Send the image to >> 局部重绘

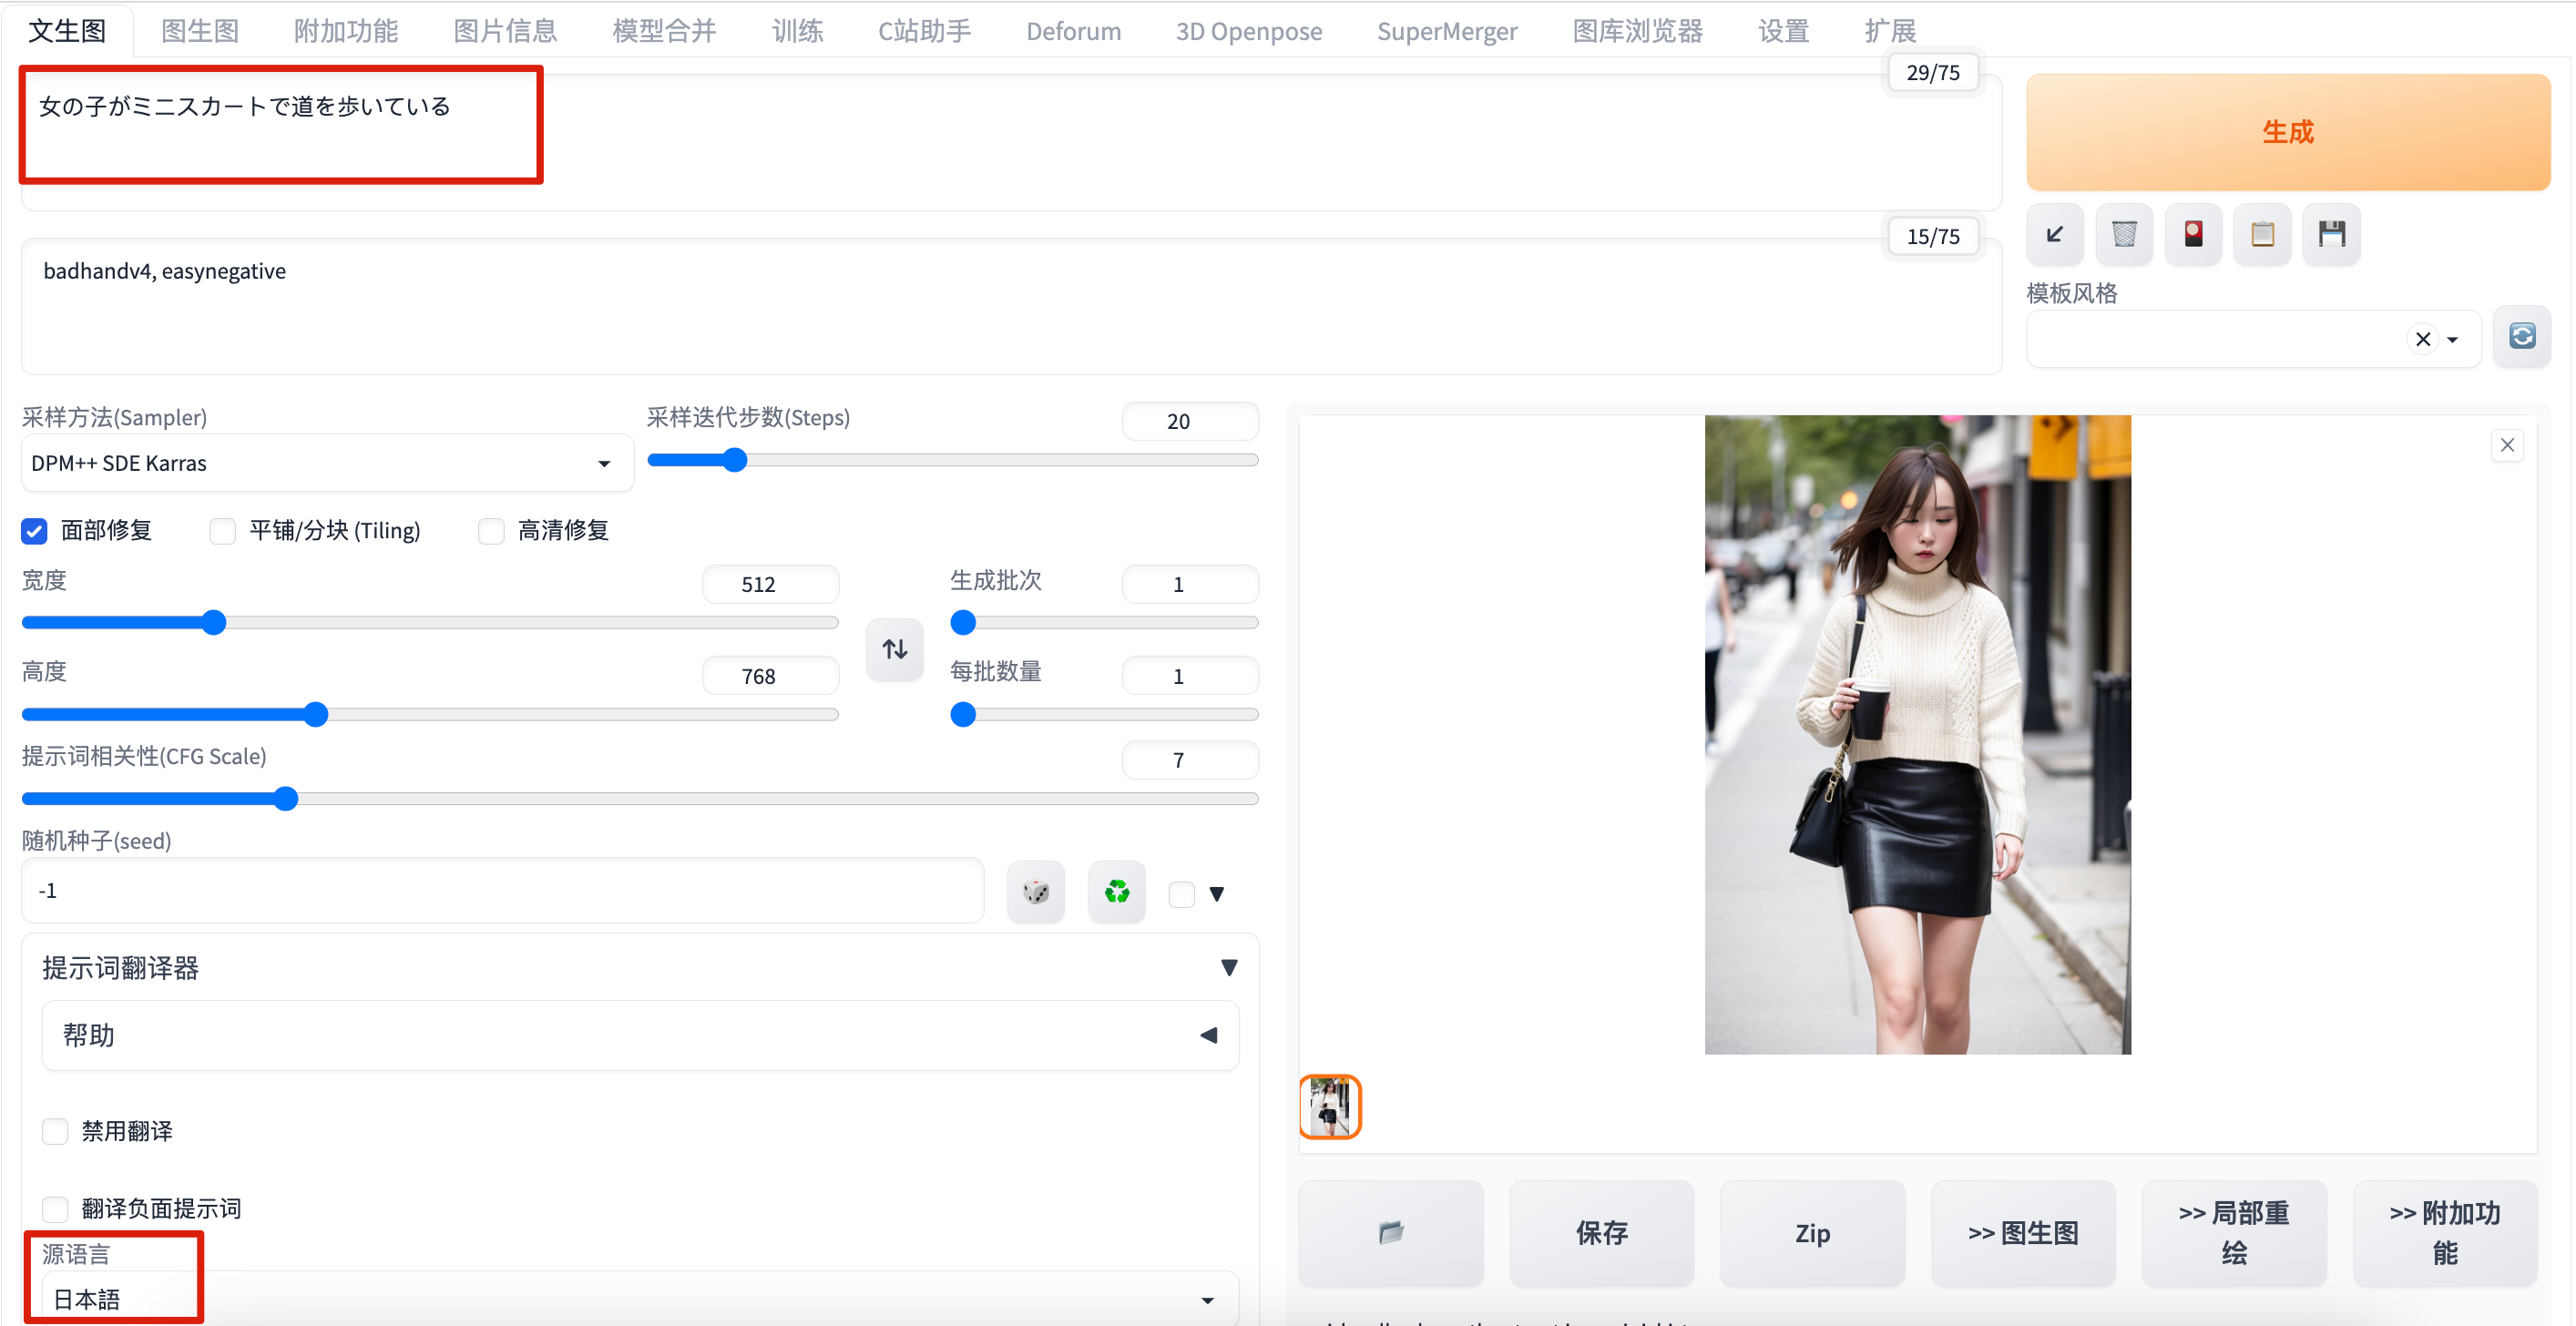2234,1232
